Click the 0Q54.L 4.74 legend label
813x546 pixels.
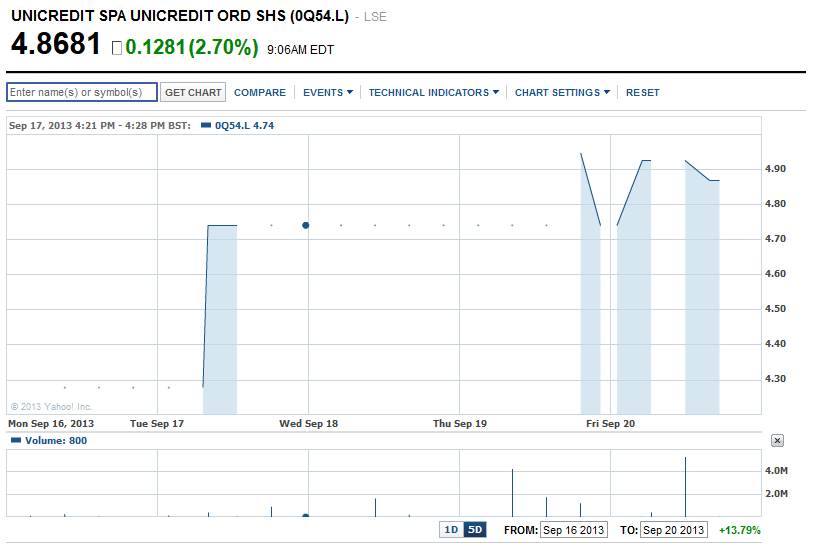tap(244, 125)
